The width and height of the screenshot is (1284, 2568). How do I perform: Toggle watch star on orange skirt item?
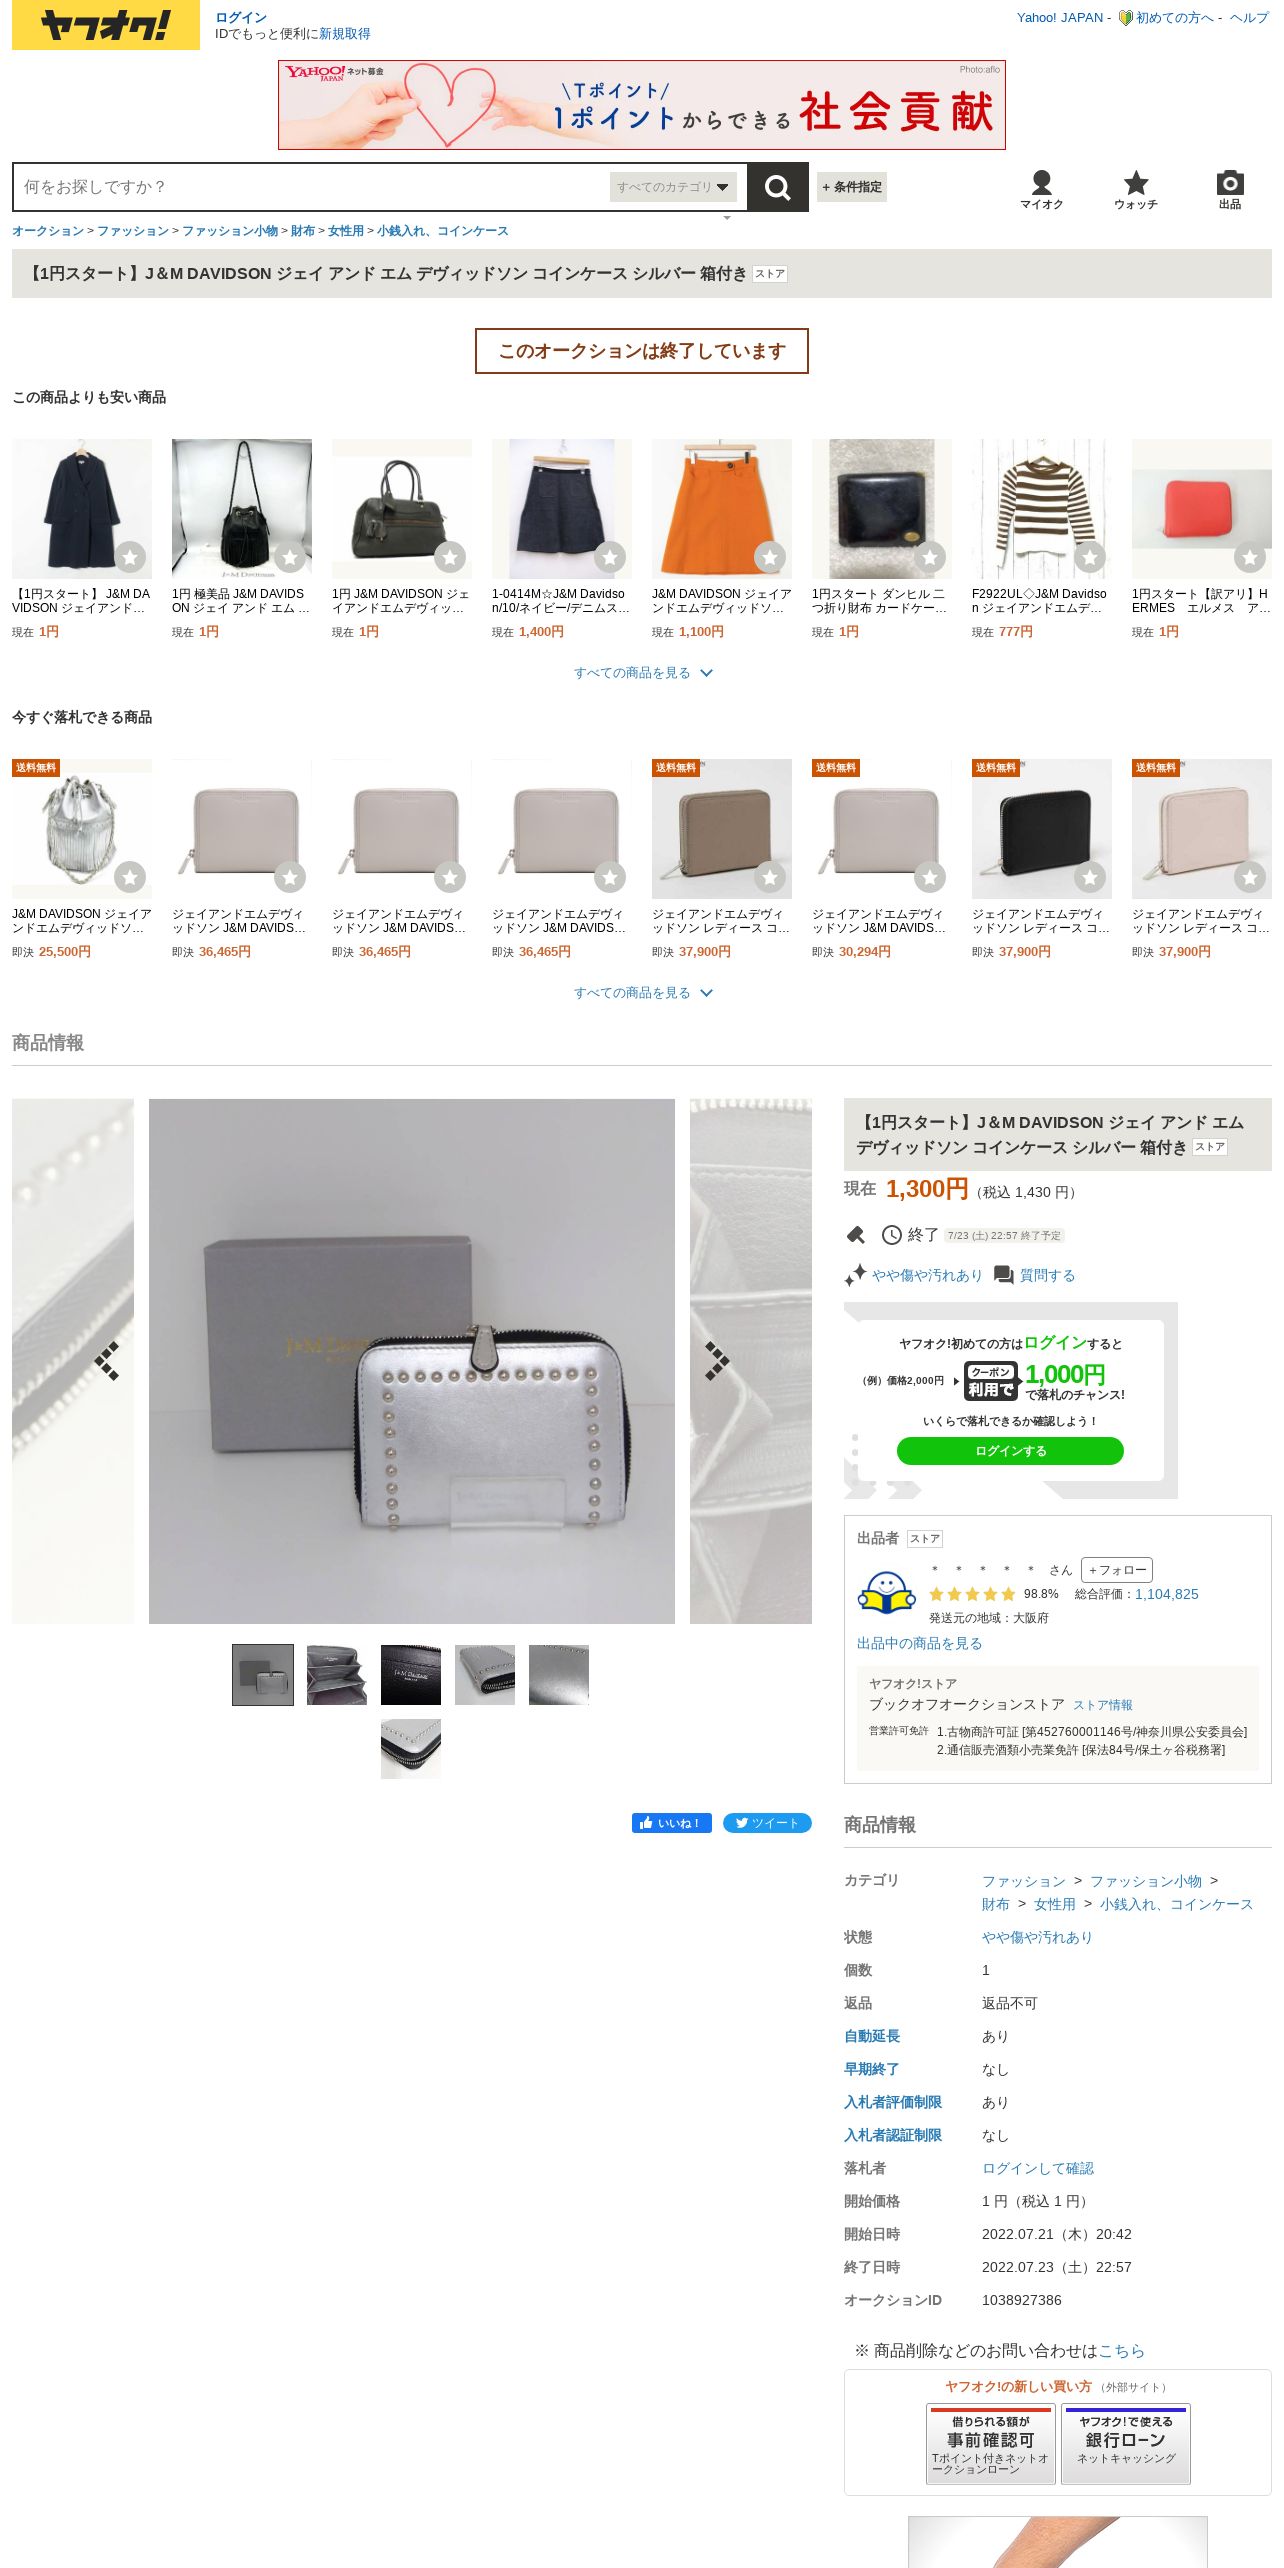(770, 557)
